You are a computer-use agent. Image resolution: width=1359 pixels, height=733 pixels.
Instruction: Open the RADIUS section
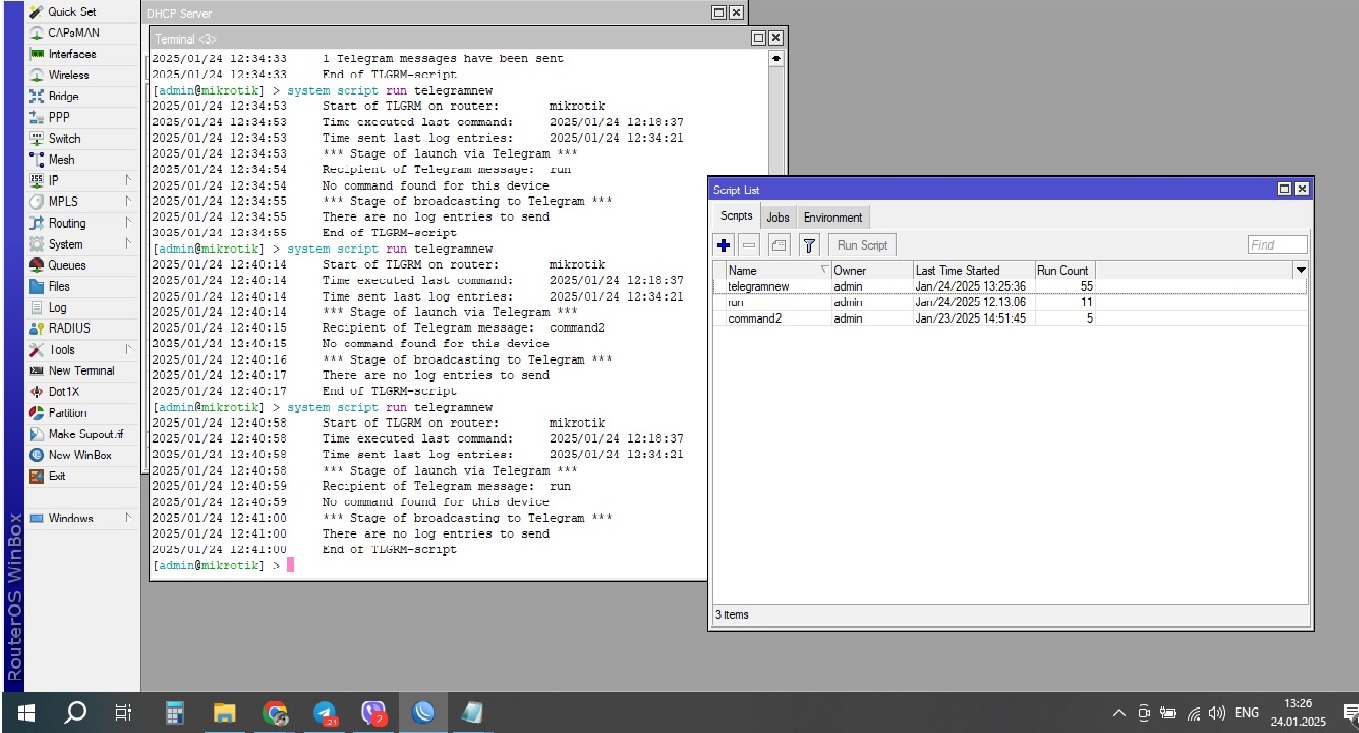(x=69, y=328)
